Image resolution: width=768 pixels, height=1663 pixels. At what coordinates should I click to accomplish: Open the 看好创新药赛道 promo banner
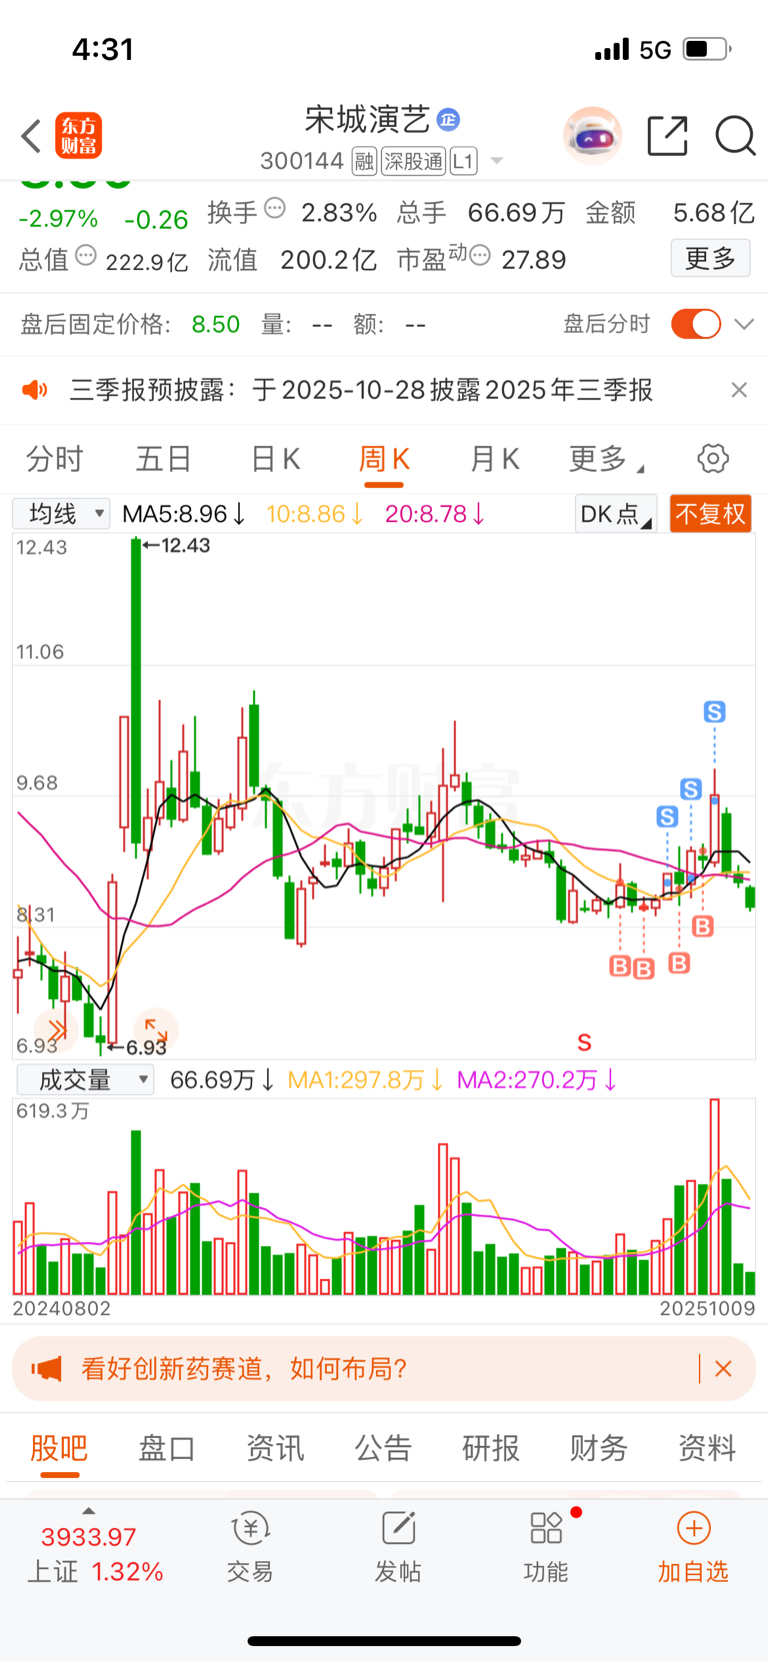tap(384, 1369)
